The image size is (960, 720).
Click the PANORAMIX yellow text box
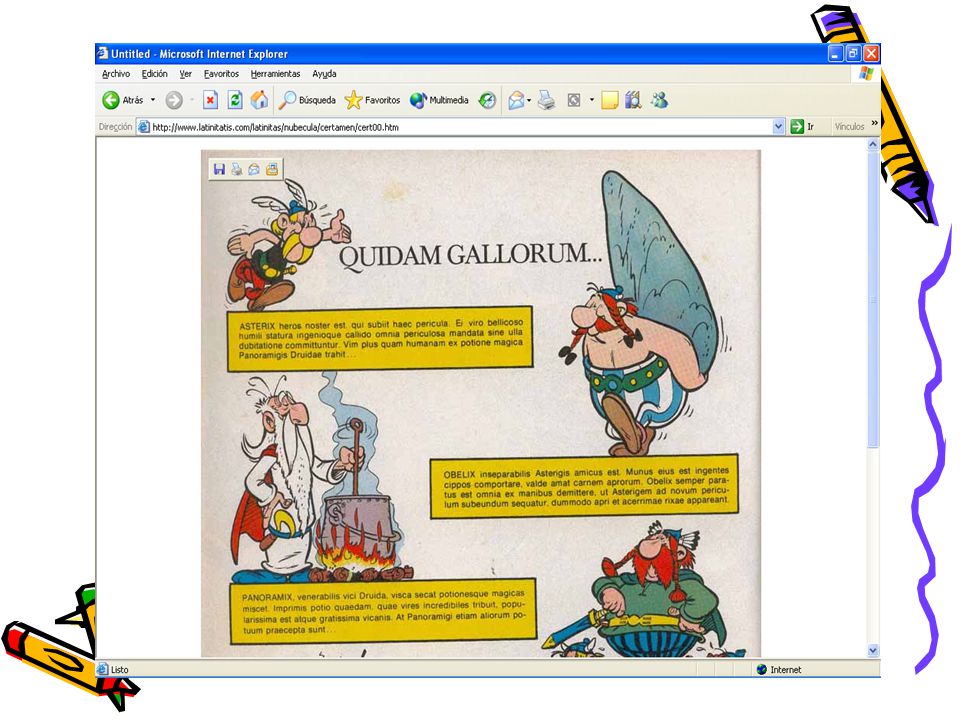pyautogui.click(x=383, y=611)
